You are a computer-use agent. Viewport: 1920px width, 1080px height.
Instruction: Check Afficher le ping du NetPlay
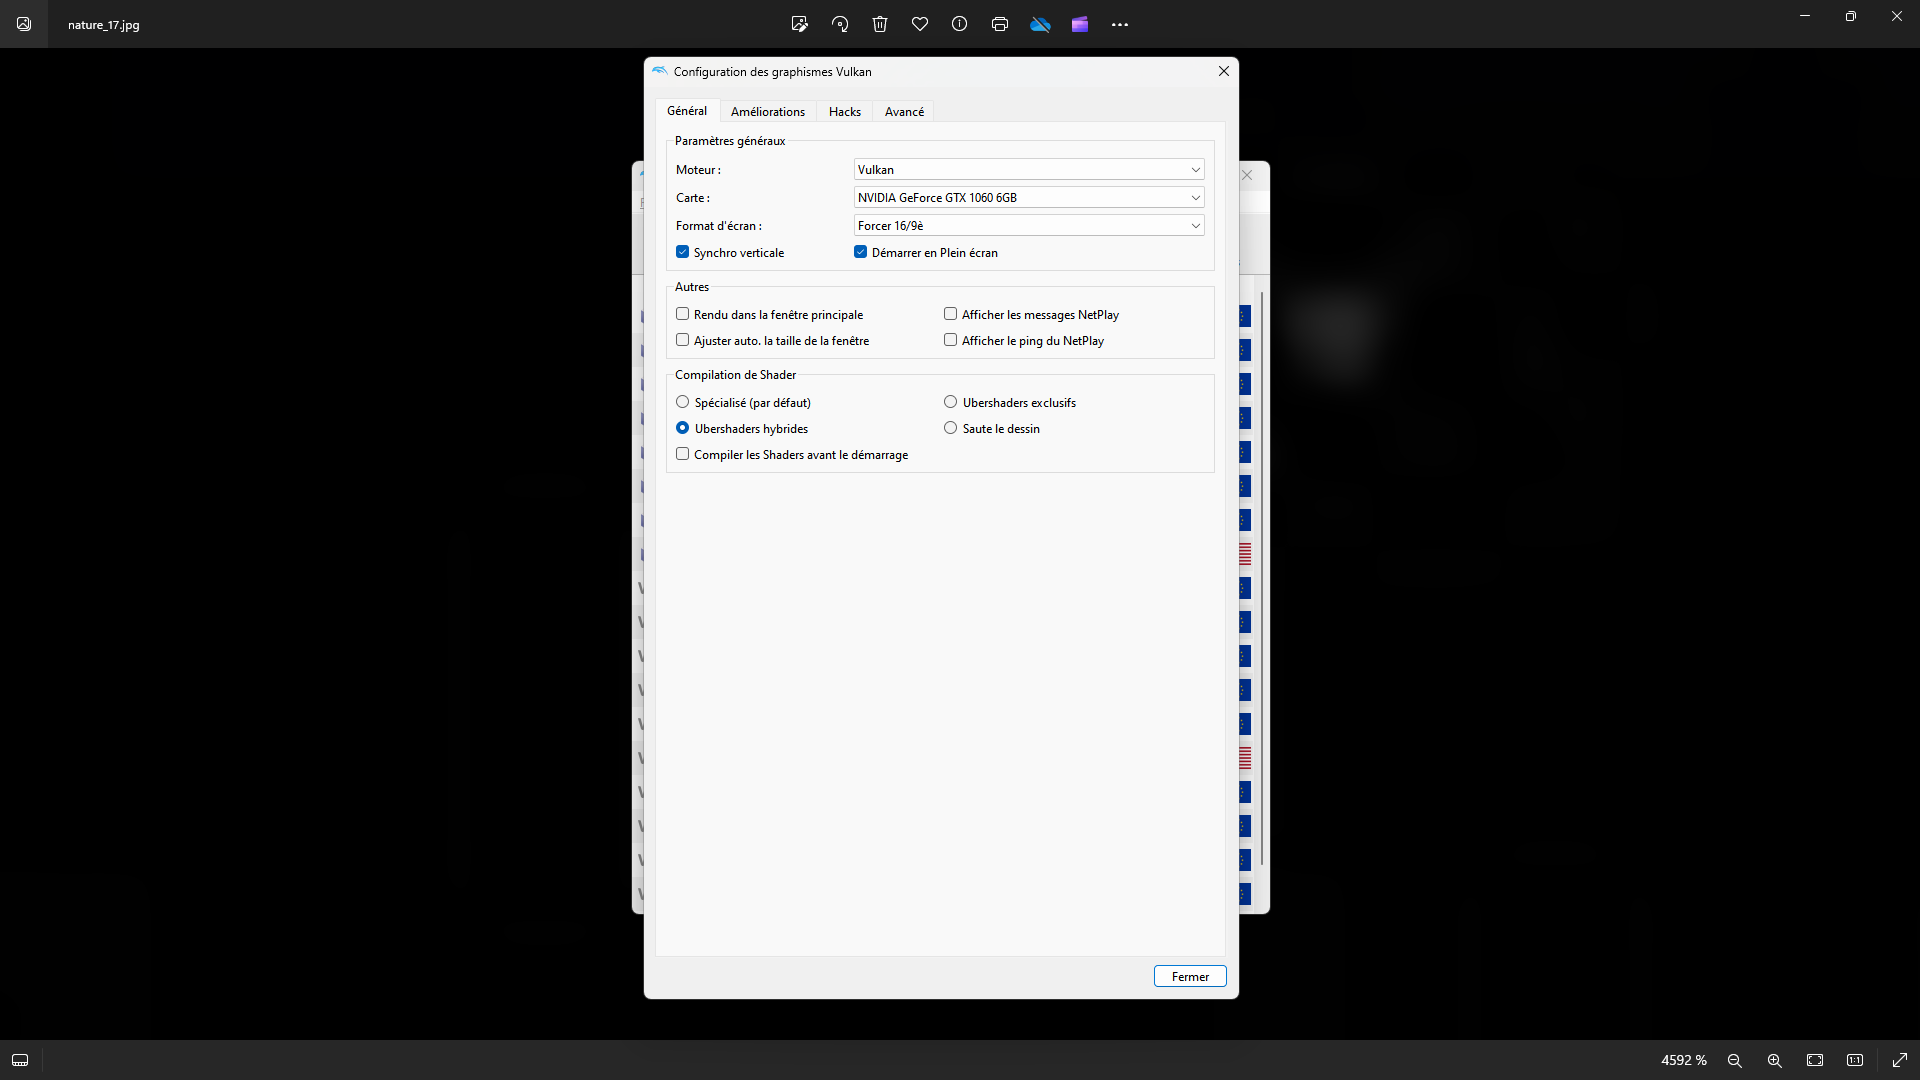(951, 340)
